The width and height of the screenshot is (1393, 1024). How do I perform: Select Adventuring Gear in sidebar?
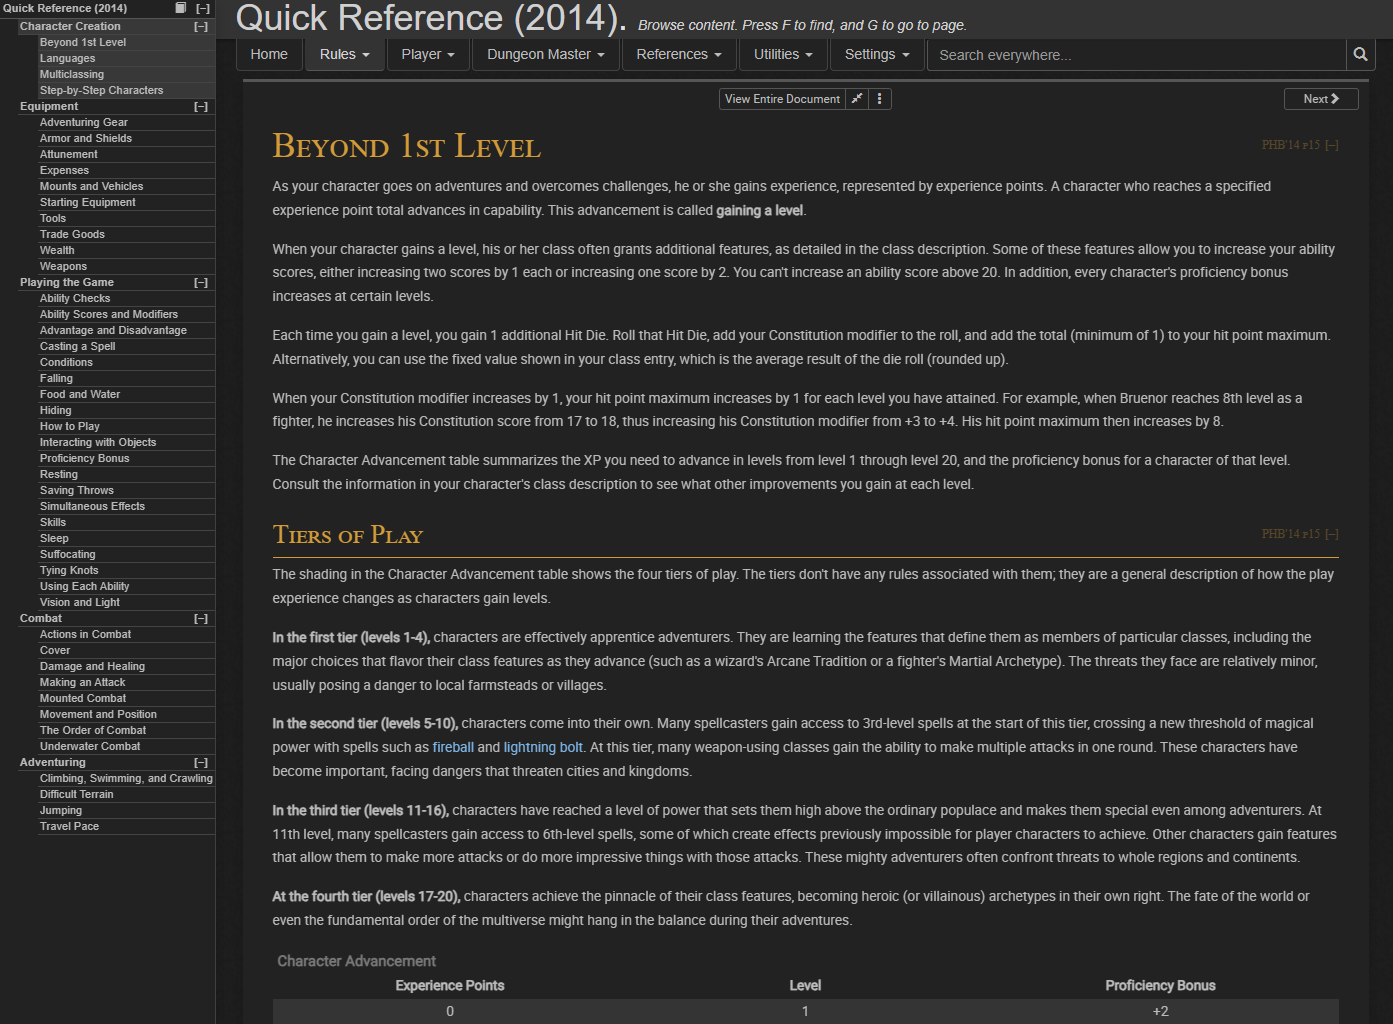click(127, 123)
